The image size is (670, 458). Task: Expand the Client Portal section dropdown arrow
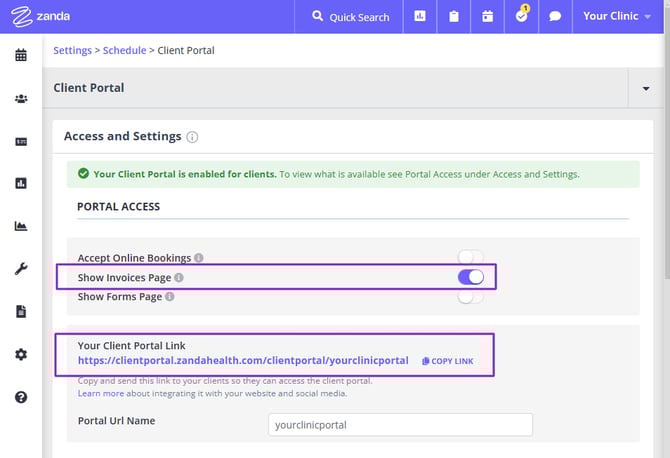[646, 88]
